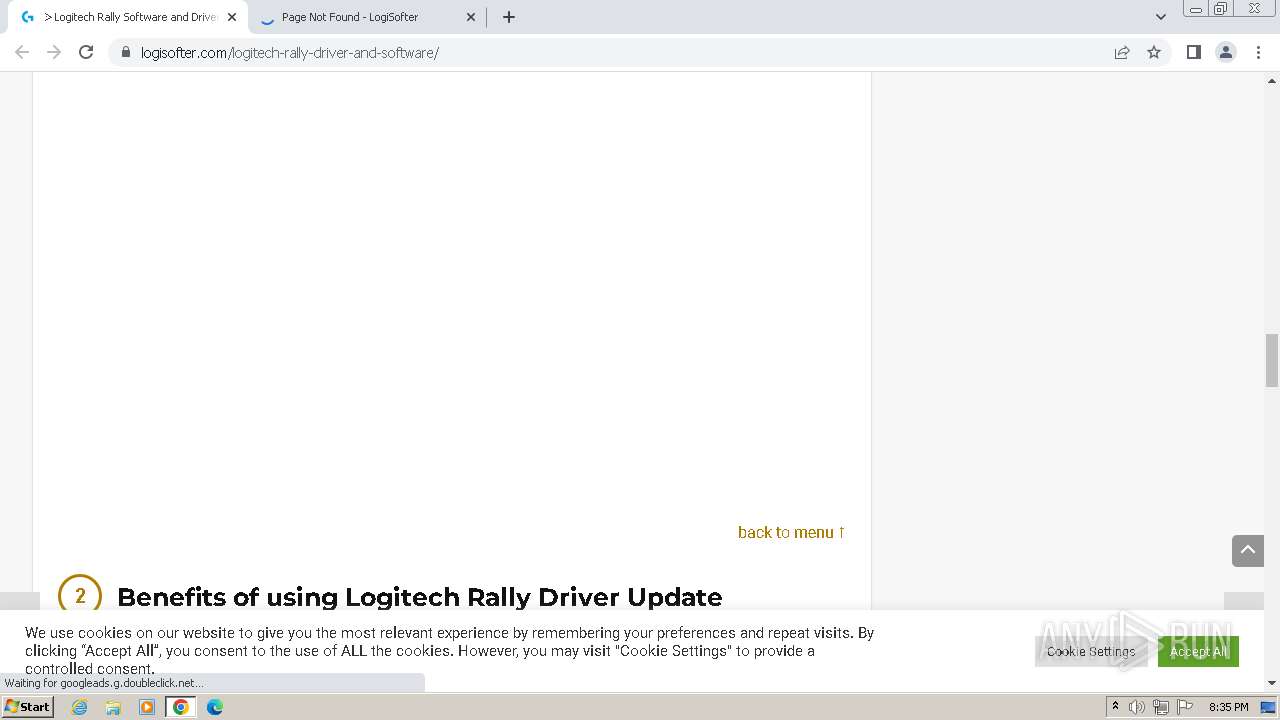Screen dimensions: 1280x720
Task: Accept All cookies
Action: point(1198,651)
